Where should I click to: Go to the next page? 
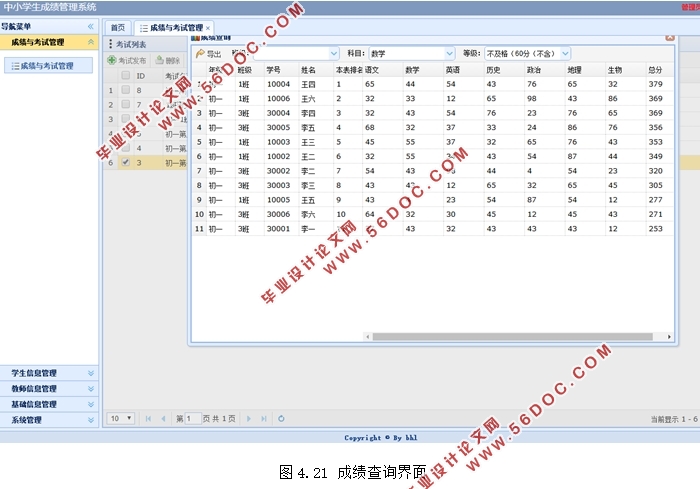tap(249, 418)
